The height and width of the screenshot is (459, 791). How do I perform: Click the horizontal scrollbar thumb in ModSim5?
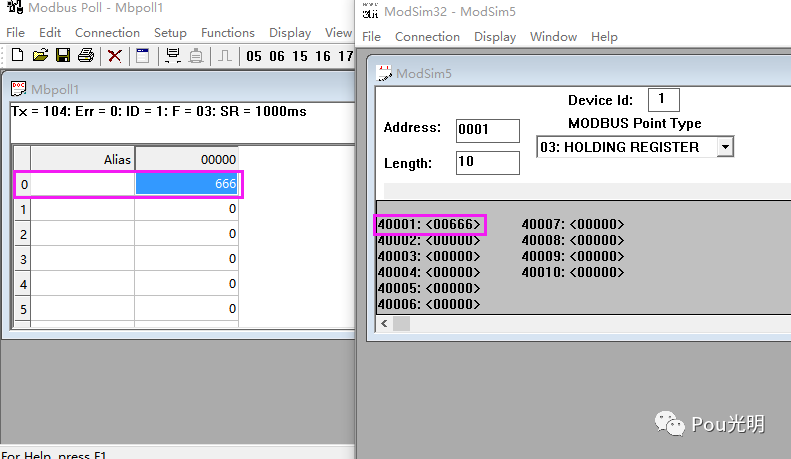[402, 323]
